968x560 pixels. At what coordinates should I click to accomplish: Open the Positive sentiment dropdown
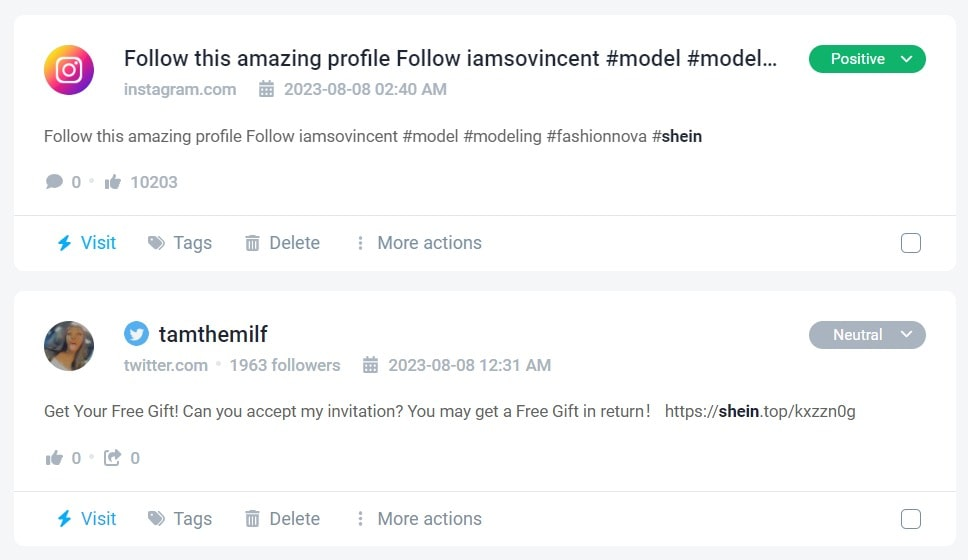click(x=867, y=59)
